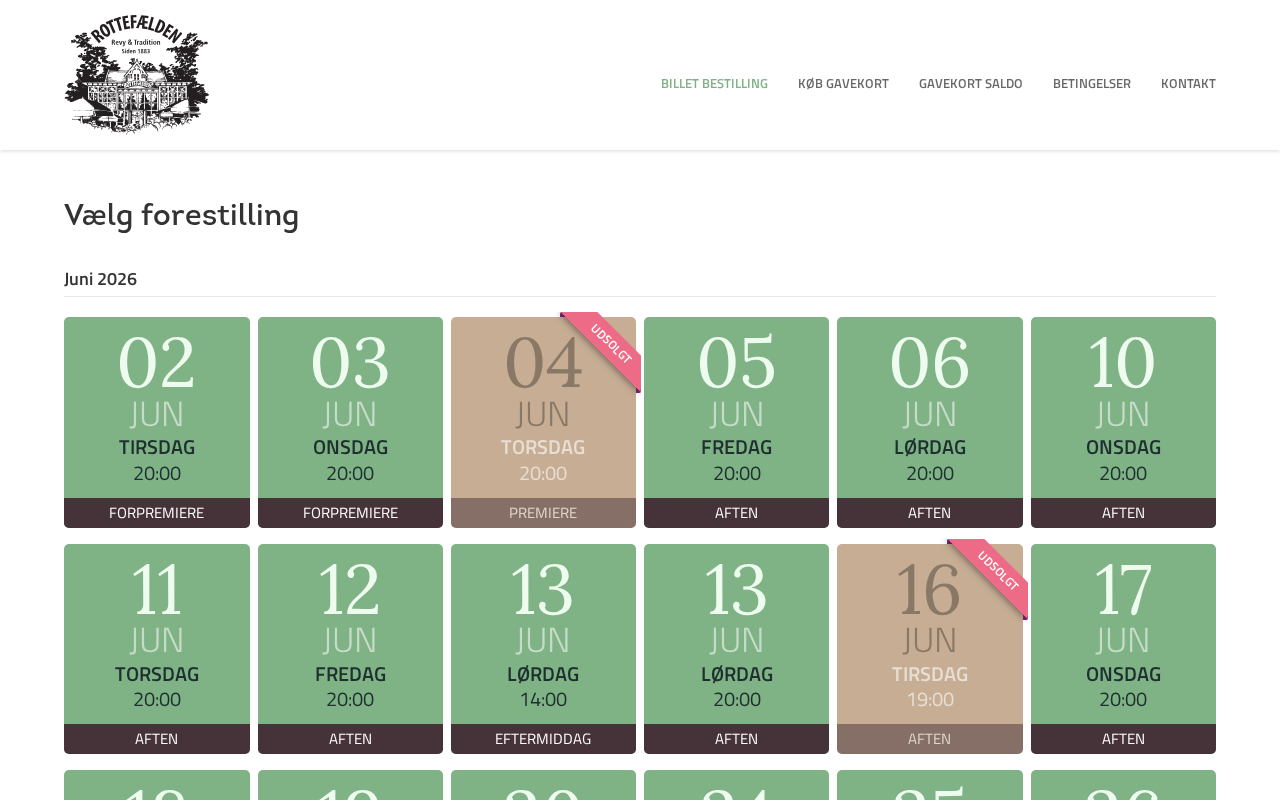Click the Rottefælden logo
Image resolution: width=1280 pixels, height=800 pixels.
[x=137, y=74]
